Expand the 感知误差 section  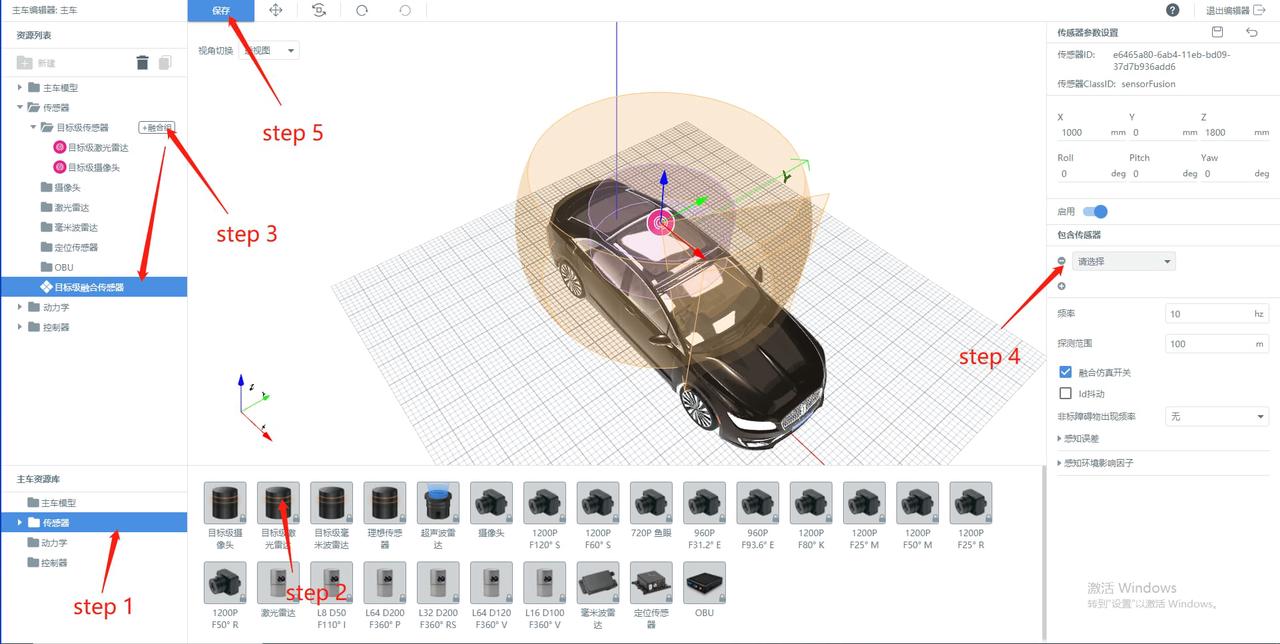(1080, 438)
